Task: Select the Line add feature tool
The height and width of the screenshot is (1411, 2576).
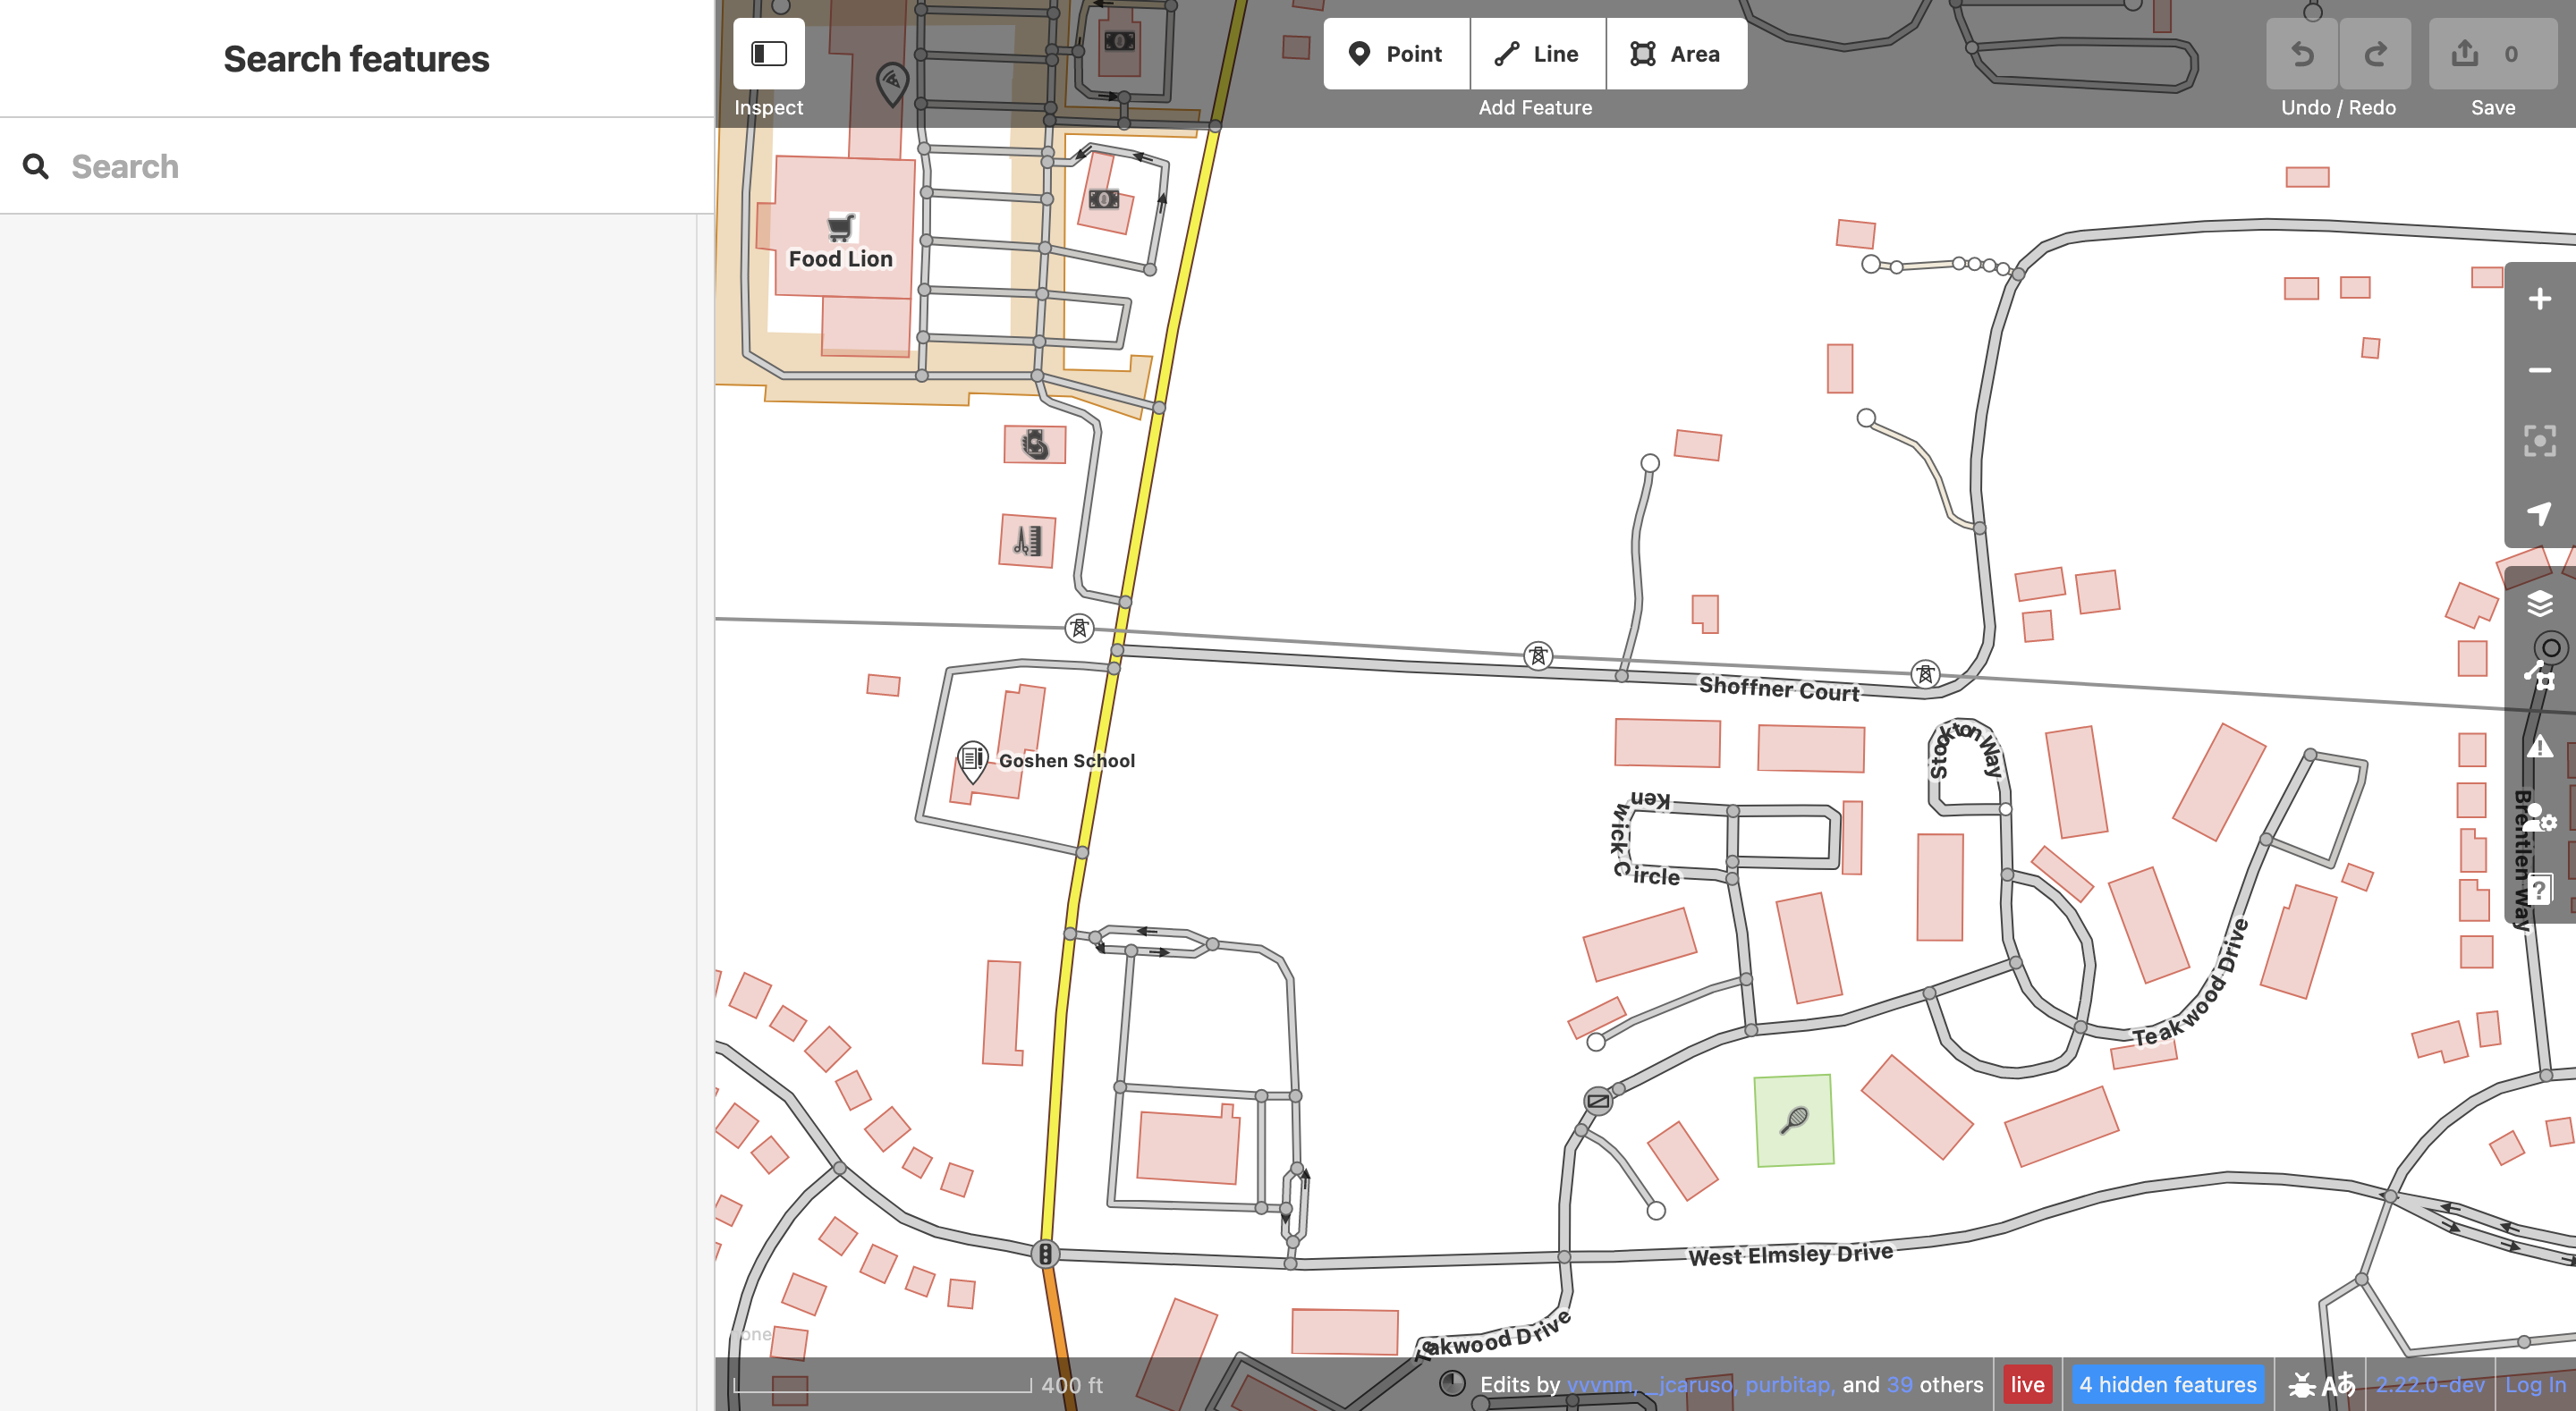Action: (1537, 54)
